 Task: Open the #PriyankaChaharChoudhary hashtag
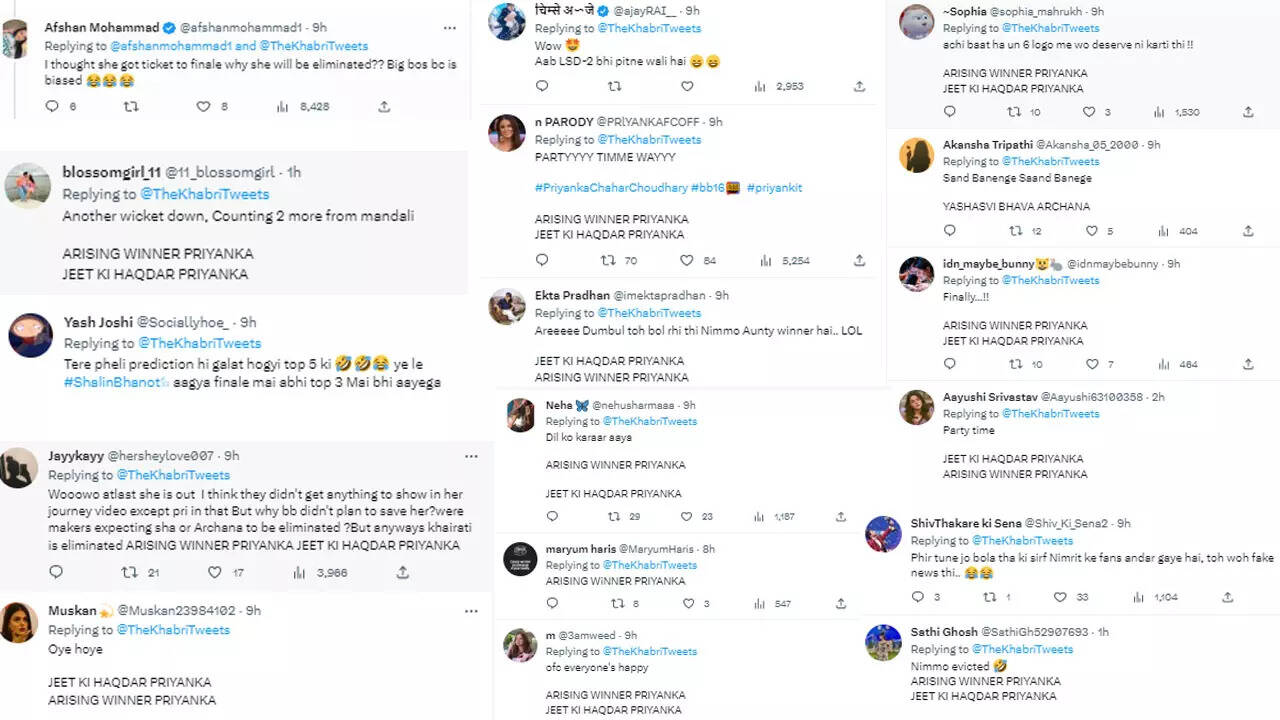[x=610, y=188]
